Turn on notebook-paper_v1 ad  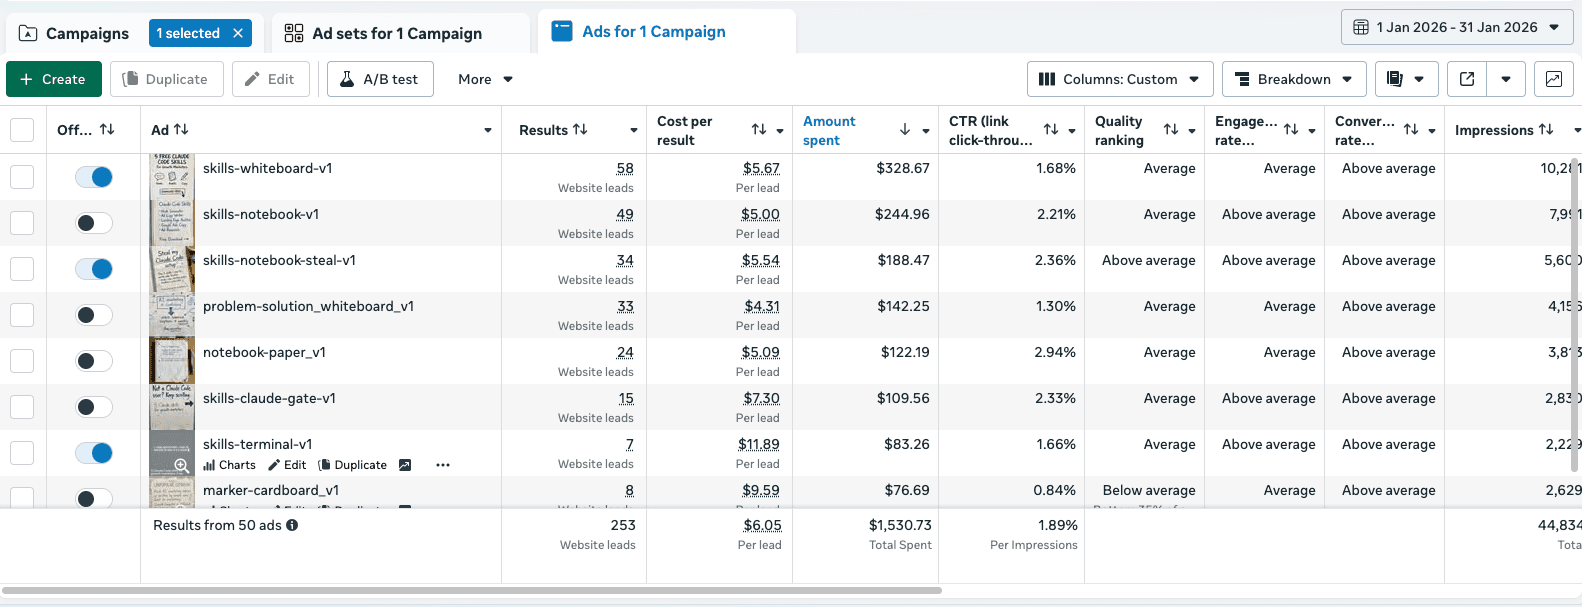pos(94,361)
